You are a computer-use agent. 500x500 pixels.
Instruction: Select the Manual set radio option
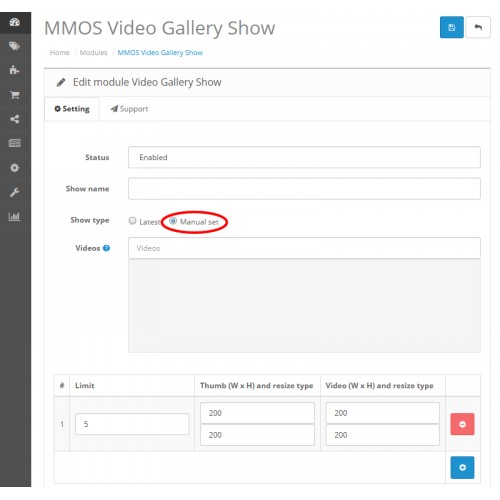point(173,221)
